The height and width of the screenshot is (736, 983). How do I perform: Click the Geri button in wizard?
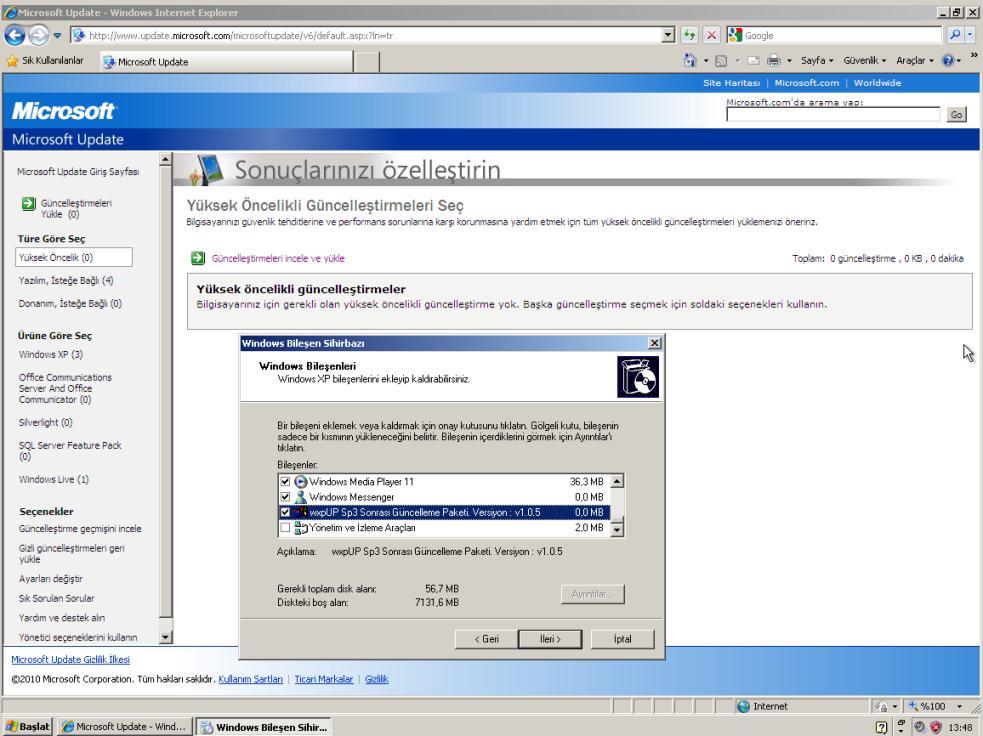(486, 639)
